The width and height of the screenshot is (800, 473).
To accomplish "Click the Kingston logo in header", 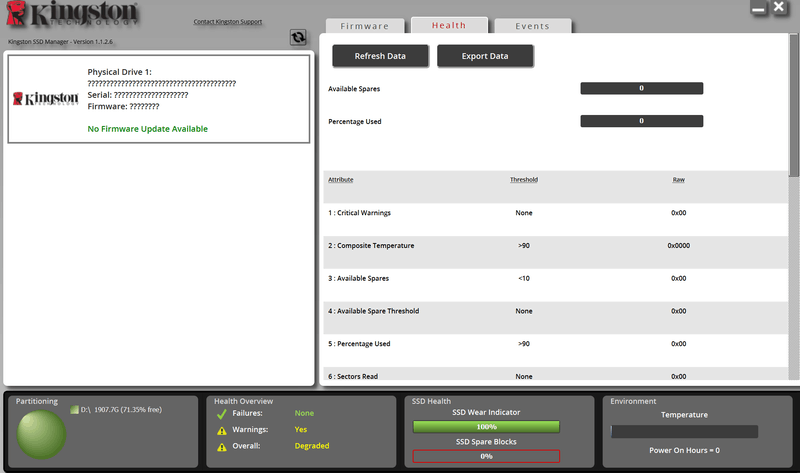I will (x=72, y=14).
